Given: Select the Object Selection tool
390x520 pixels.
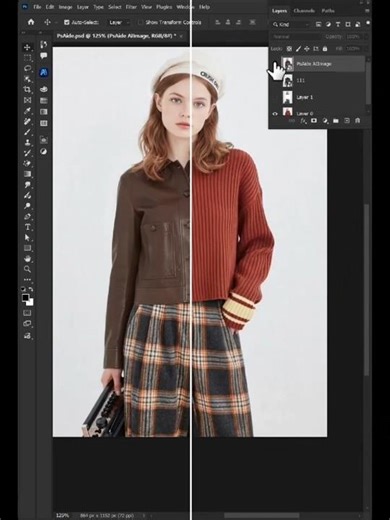Looking at the screenshot, I should click(27, 79).
